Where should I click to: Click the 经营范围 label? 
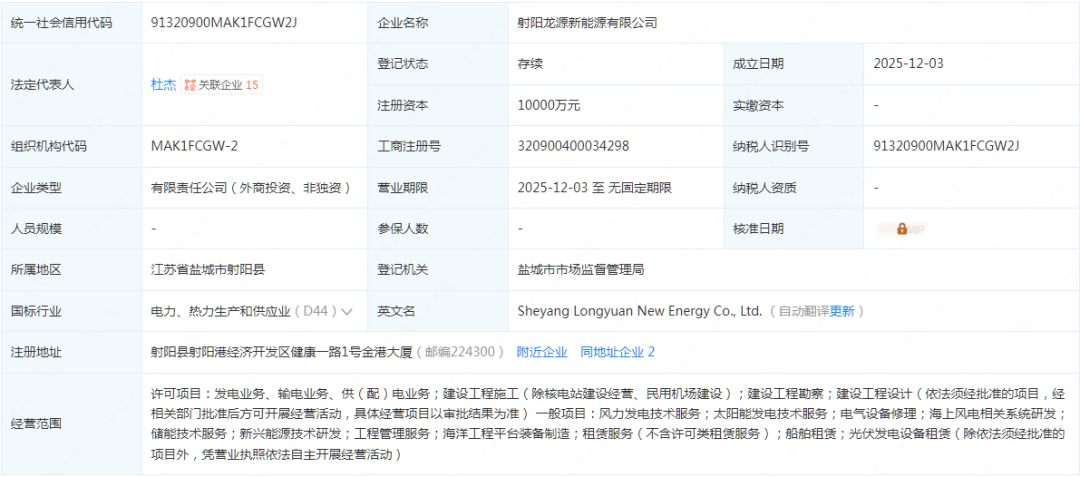click(36, 424)
